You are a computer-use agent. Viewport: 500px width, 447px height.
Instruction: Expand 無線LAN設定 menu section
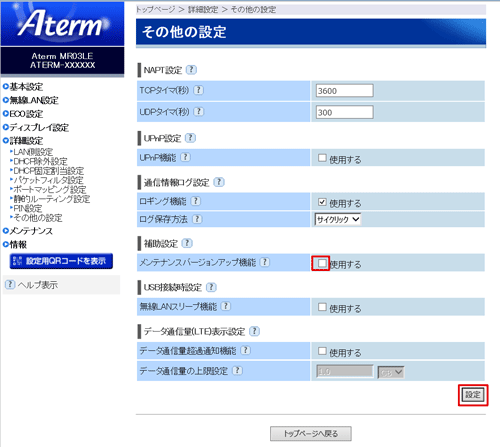31,100
